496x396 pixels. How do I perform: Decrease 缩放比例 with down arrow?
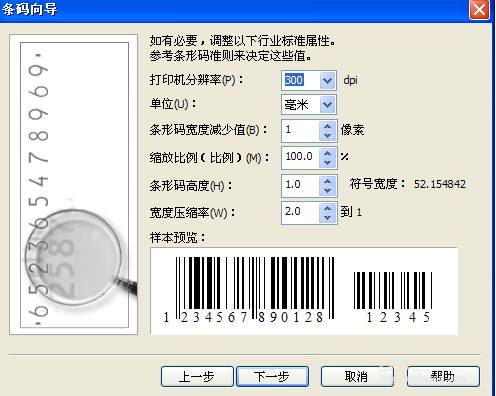tap(327, 163)
